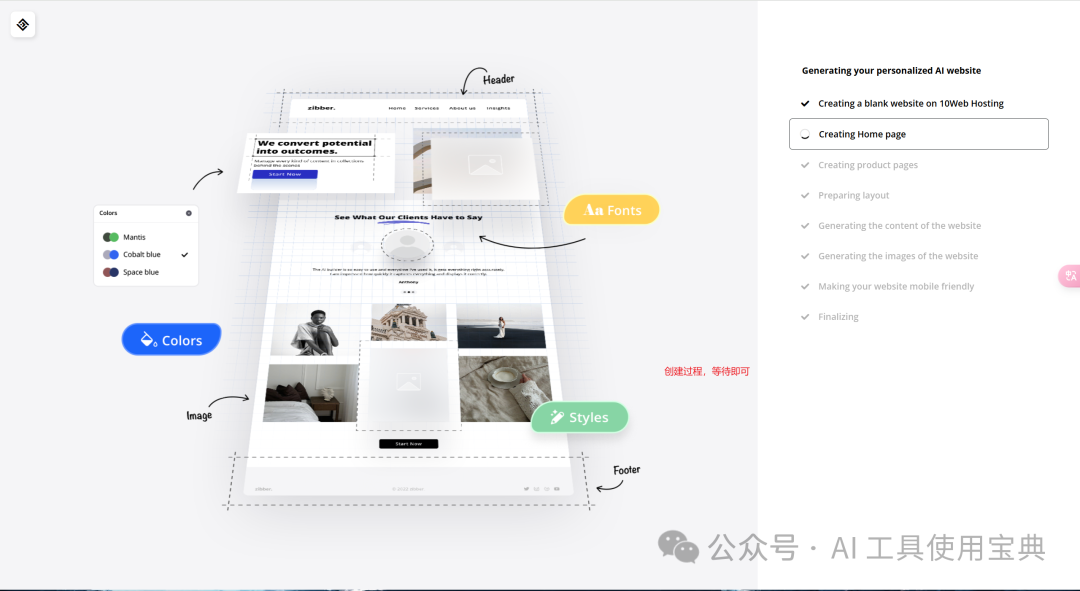This screenshot has height=591, width=1080.
Task: Click the testimonial avatar placeholder
Action: pos(407,244)
